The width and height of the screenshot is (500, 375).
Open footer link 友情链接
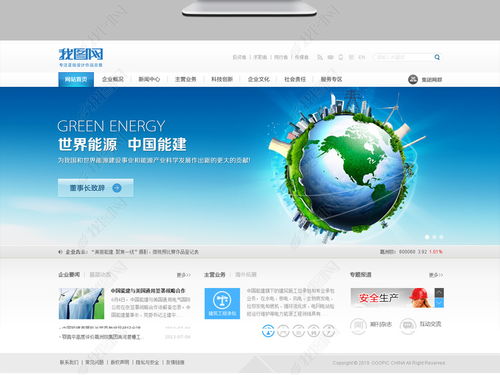click(x=175, y=362)
